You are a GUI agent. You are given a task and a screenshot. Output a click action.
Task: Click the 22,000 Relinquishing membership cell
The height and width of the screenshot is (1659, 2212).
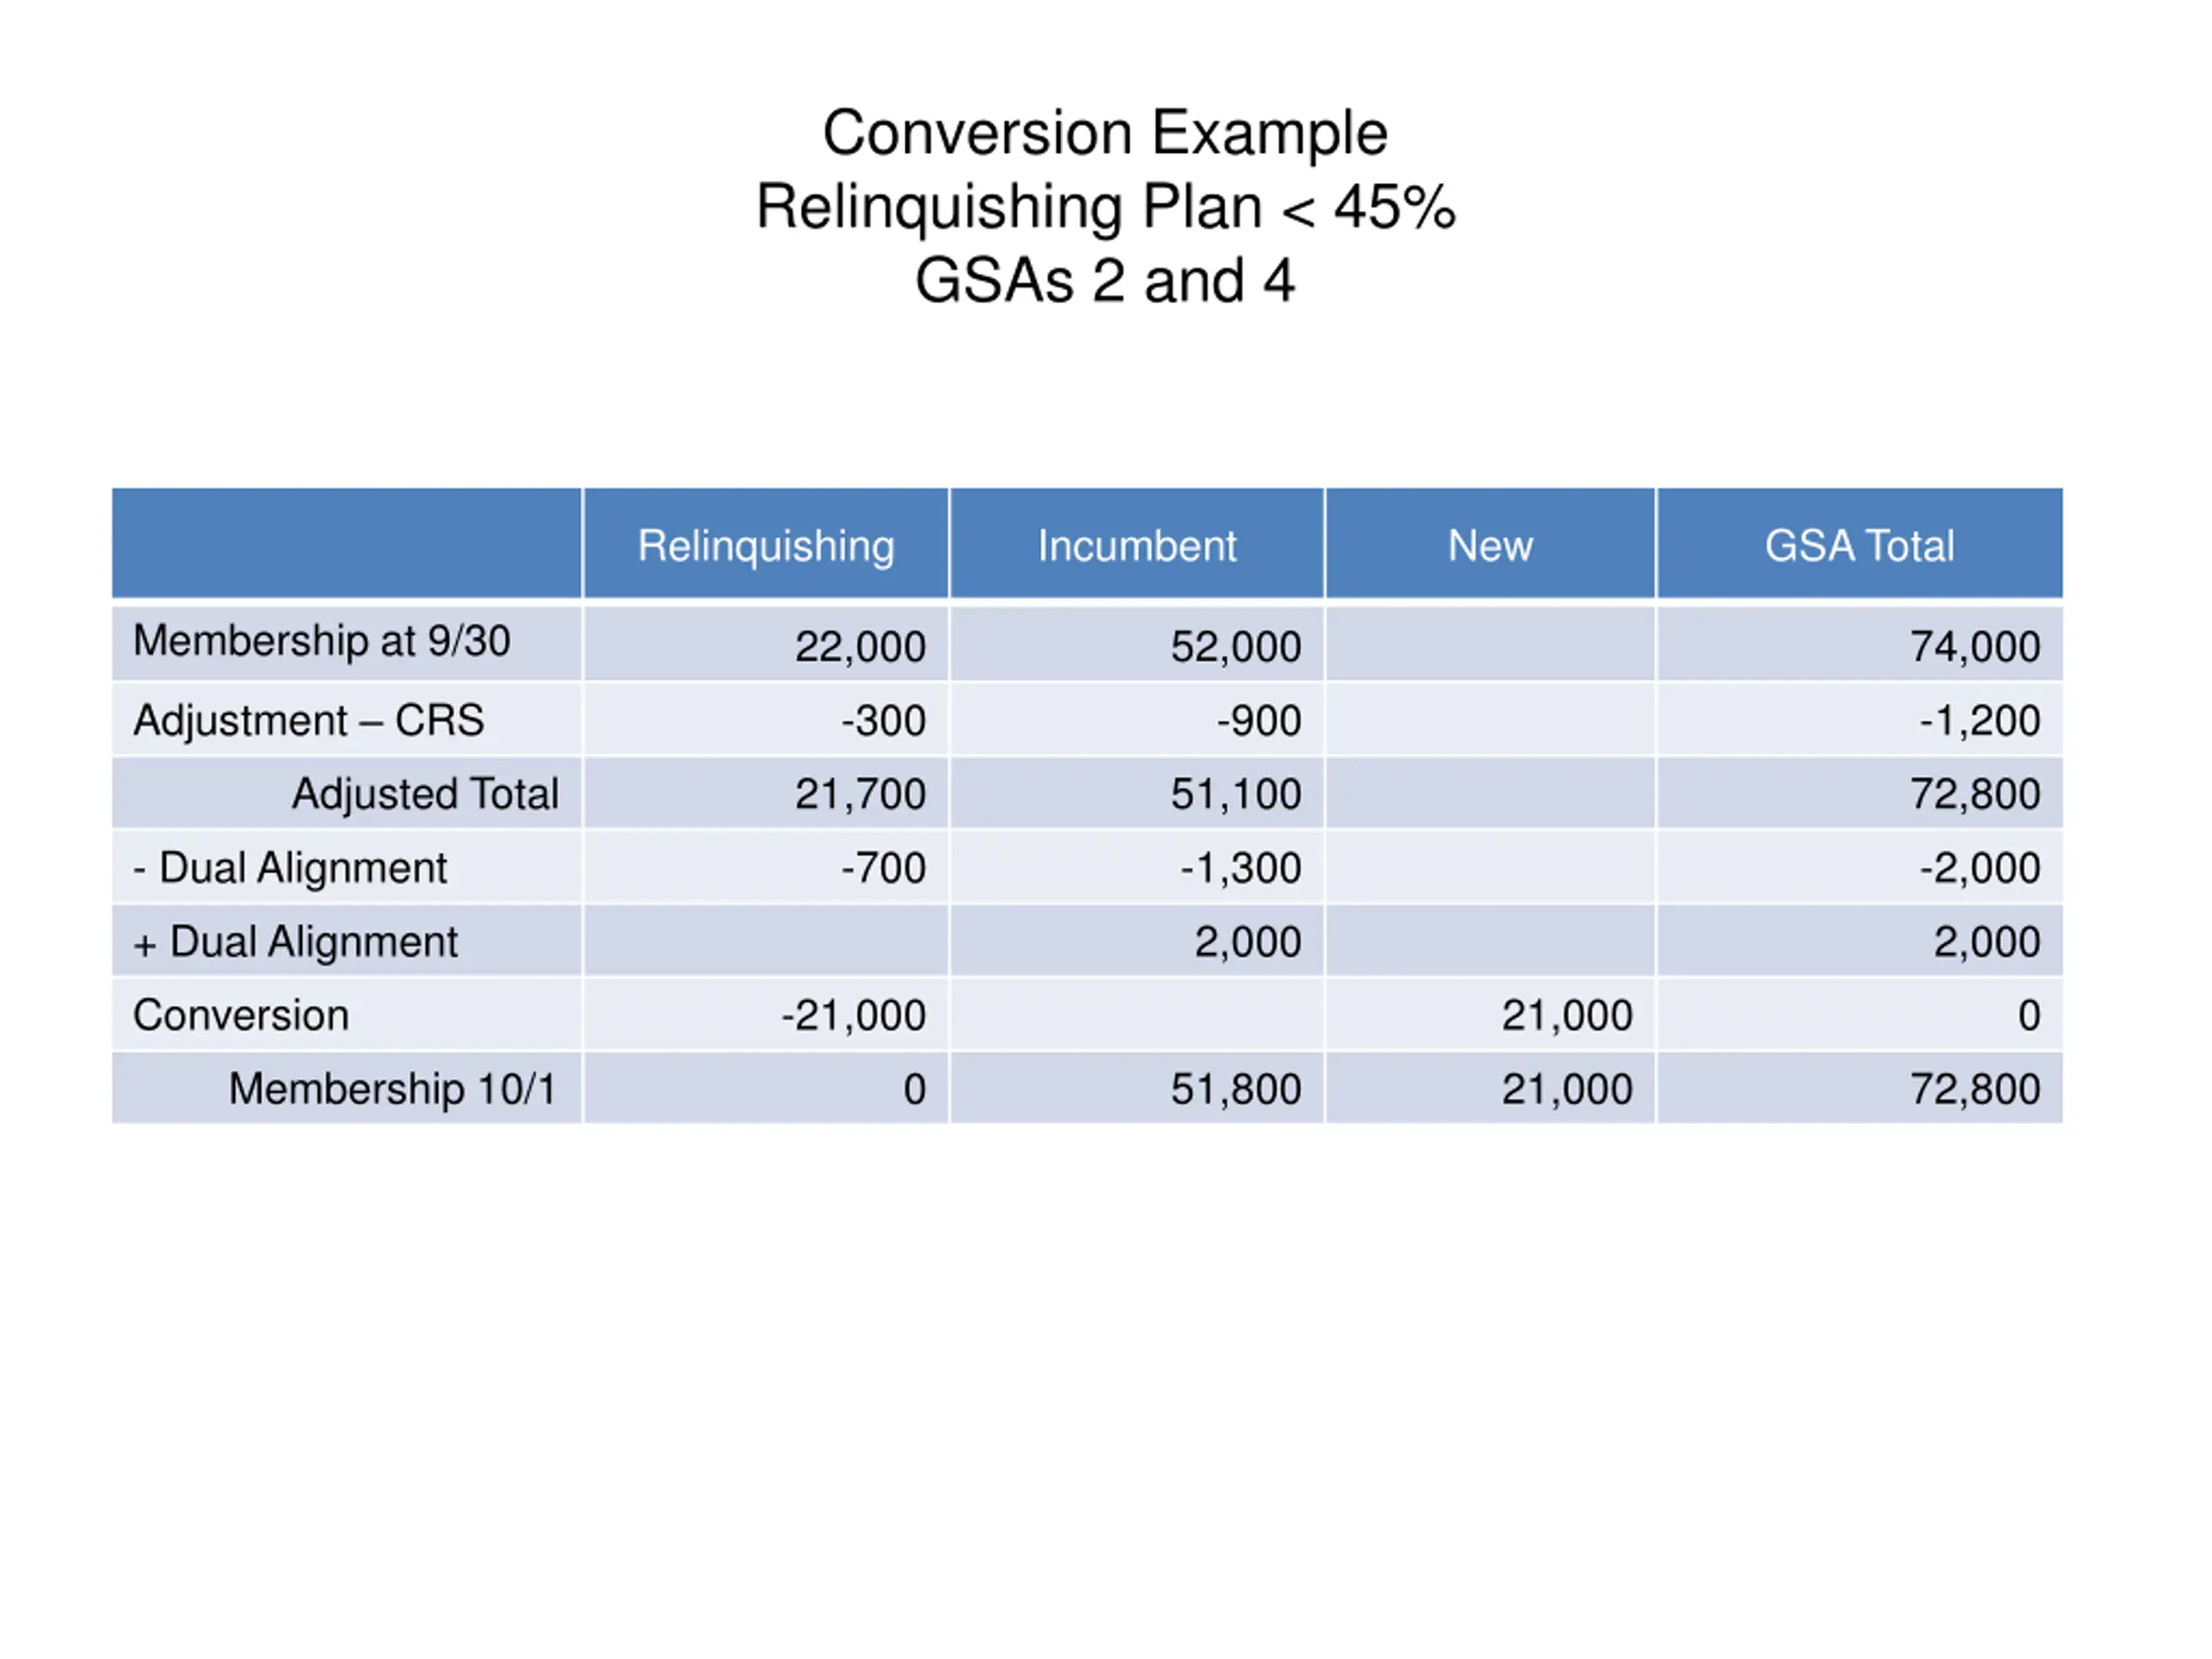tap(860, 647)
